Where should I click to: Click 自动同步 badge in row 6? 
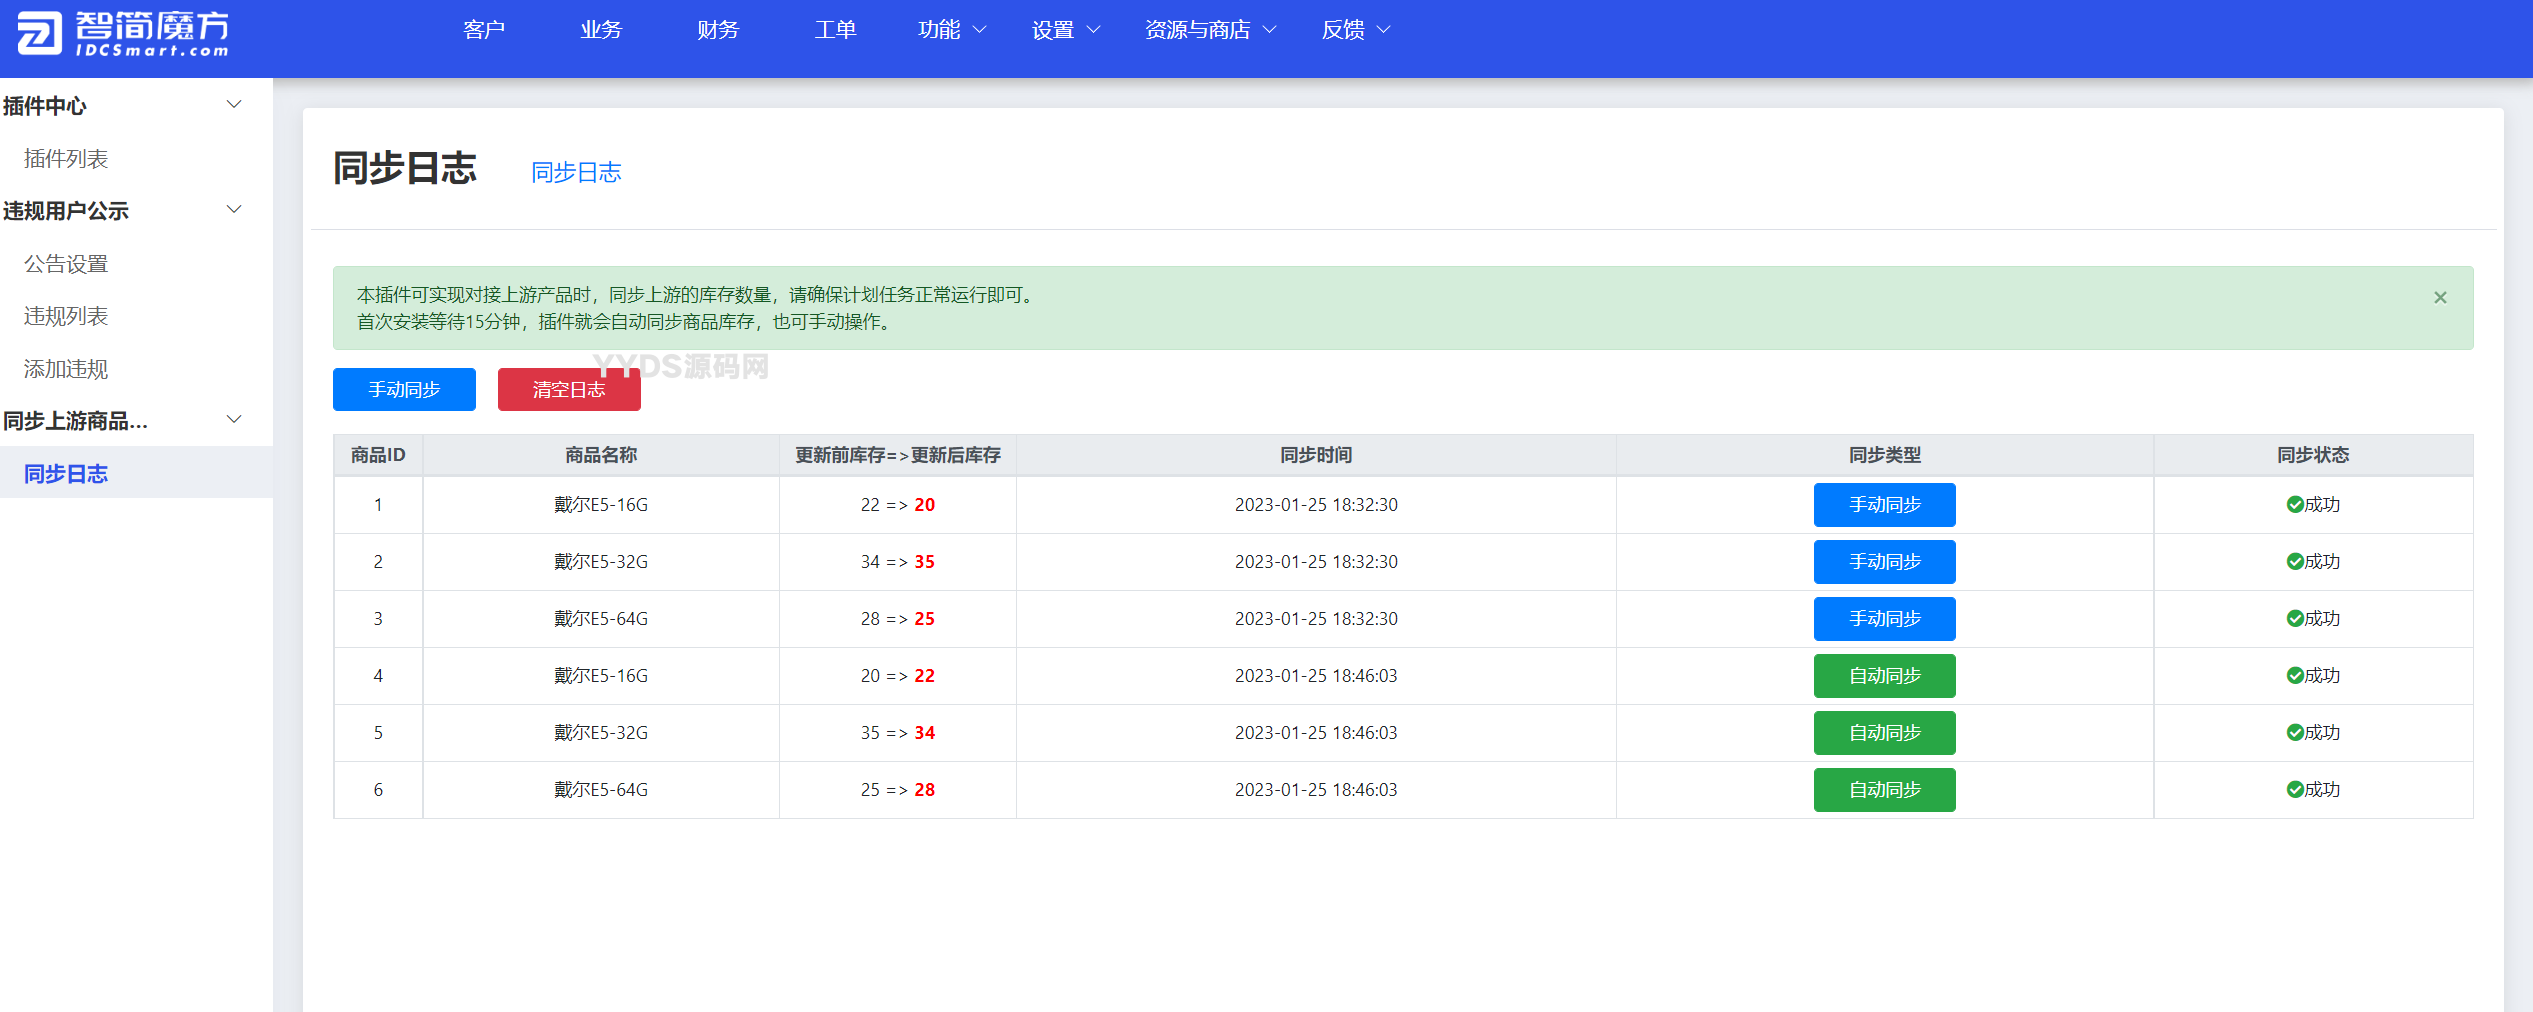click(x=1884, y=790)
